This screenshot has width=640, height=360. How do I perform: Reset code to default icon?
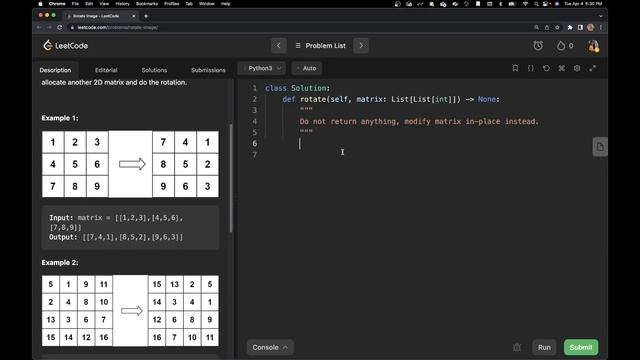tap(546, 68)
